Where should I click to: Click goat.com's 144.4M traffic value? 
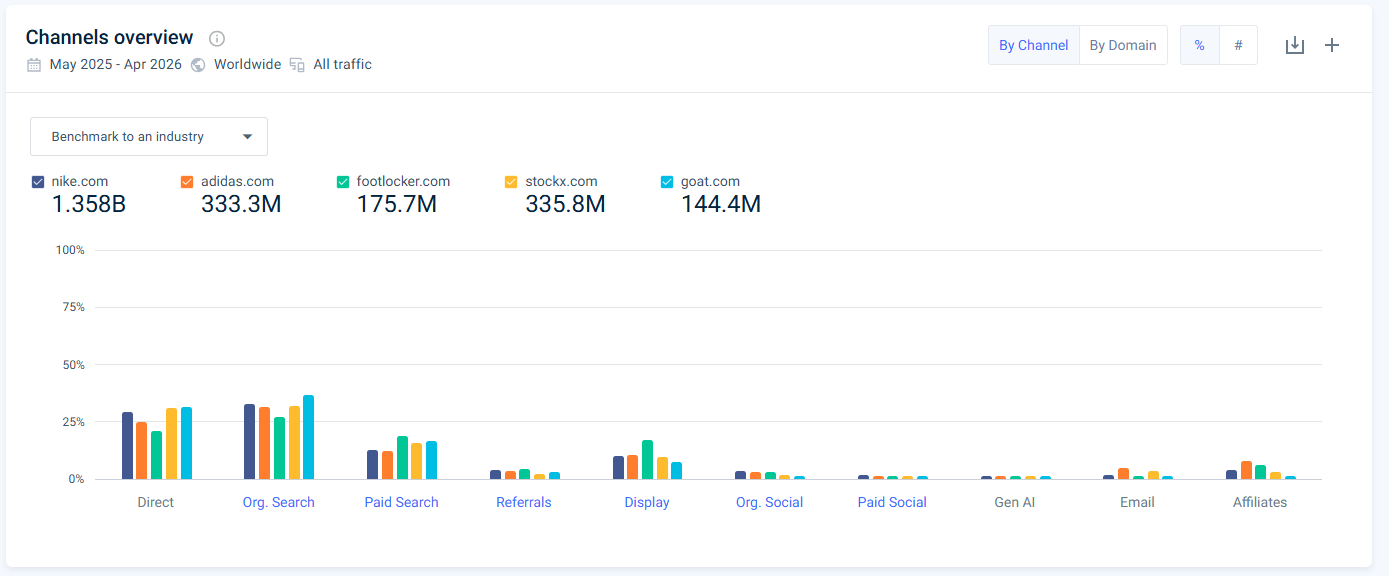pyautogui.click(x=721, y=205)
